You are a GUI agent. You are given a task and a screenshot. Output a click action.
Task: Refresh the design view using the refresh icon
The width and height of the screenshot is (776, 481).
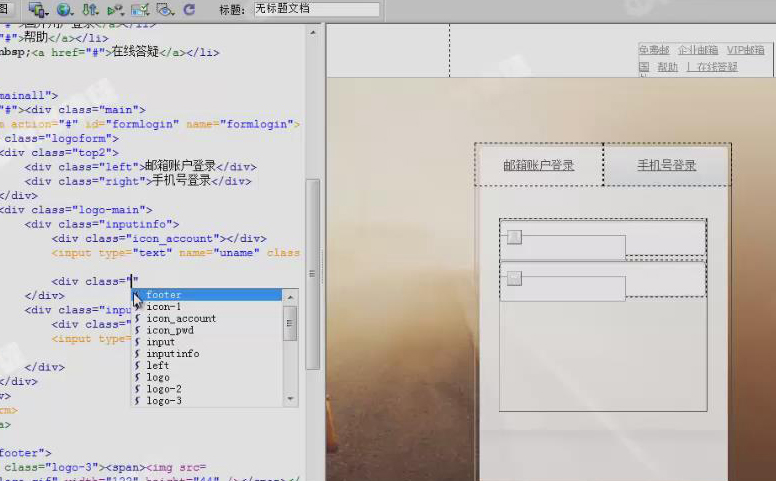pyautogui.click(x=189, y=9)
